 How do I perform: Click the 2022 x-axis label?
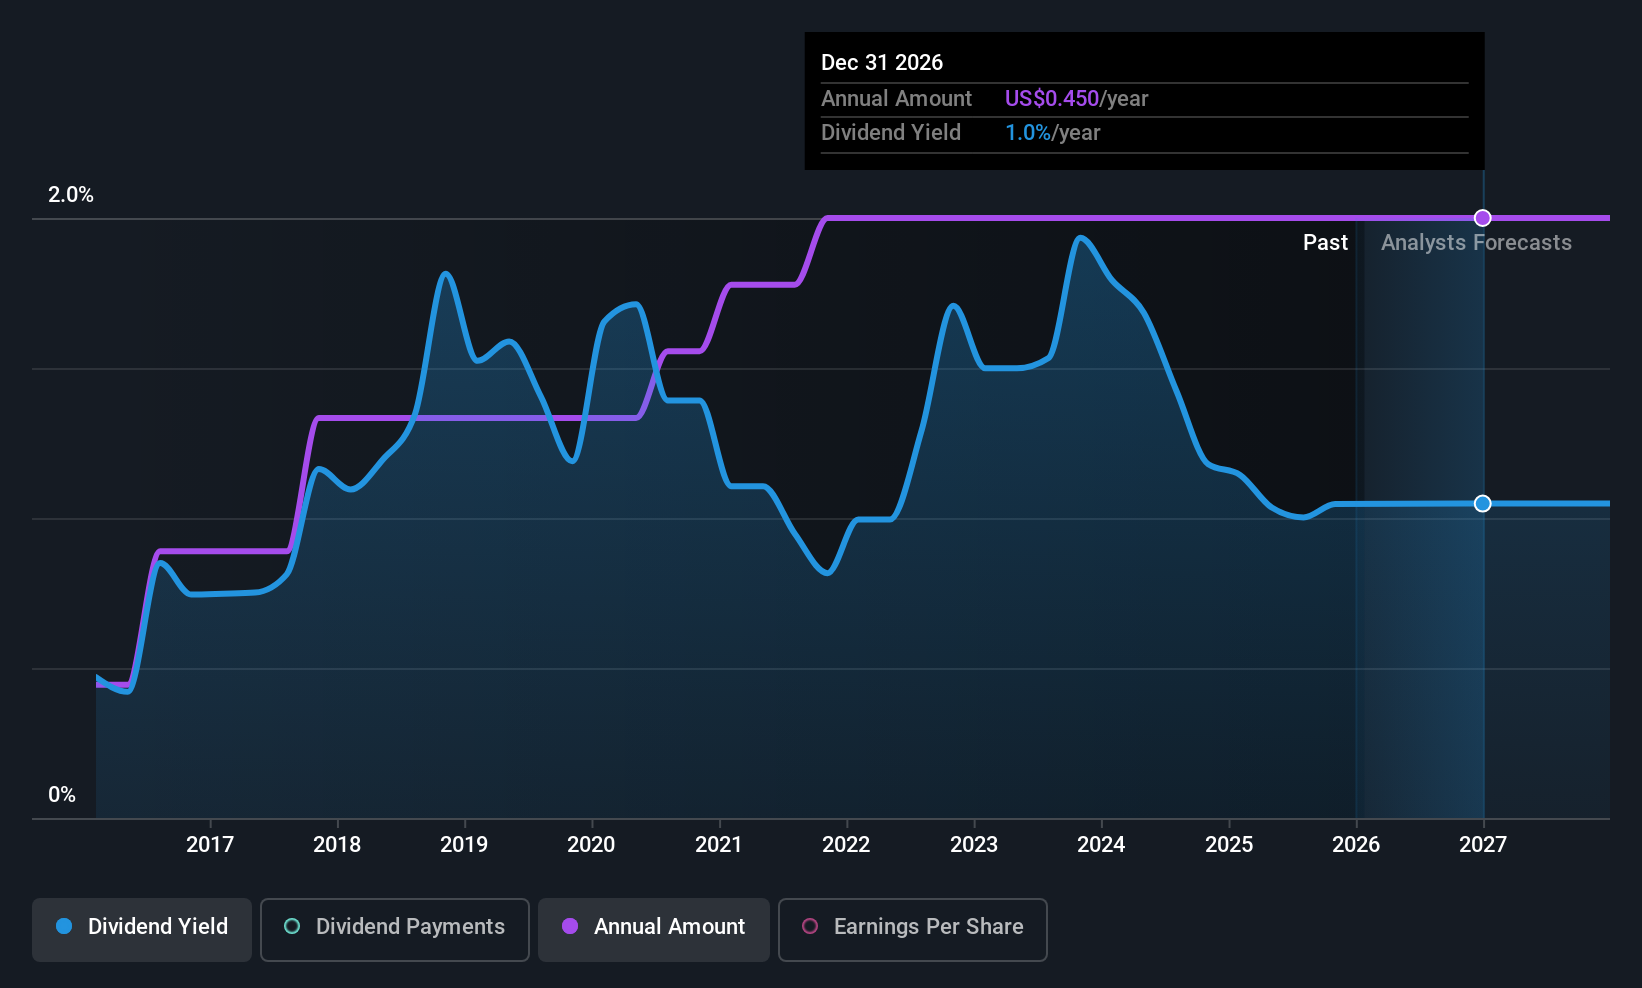click(x=846, y=845)
